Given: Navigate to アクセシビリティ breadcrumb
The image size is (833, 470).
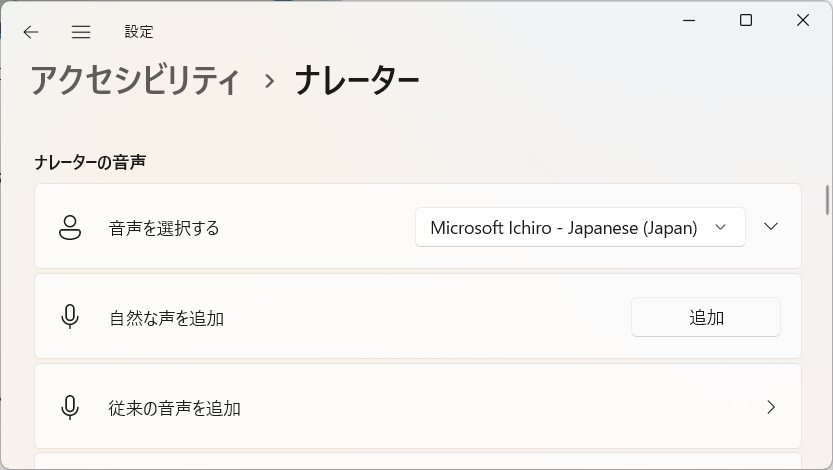Looking at the screenshot, I should 135,81.
